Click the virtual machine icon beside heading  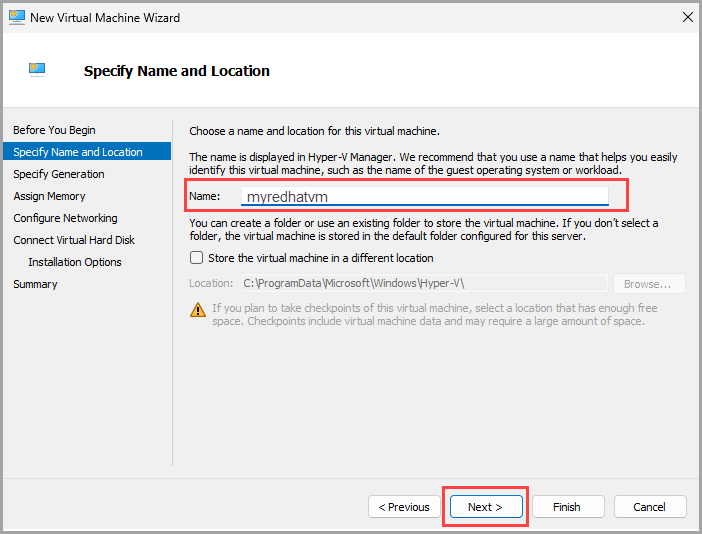(37, 69)
